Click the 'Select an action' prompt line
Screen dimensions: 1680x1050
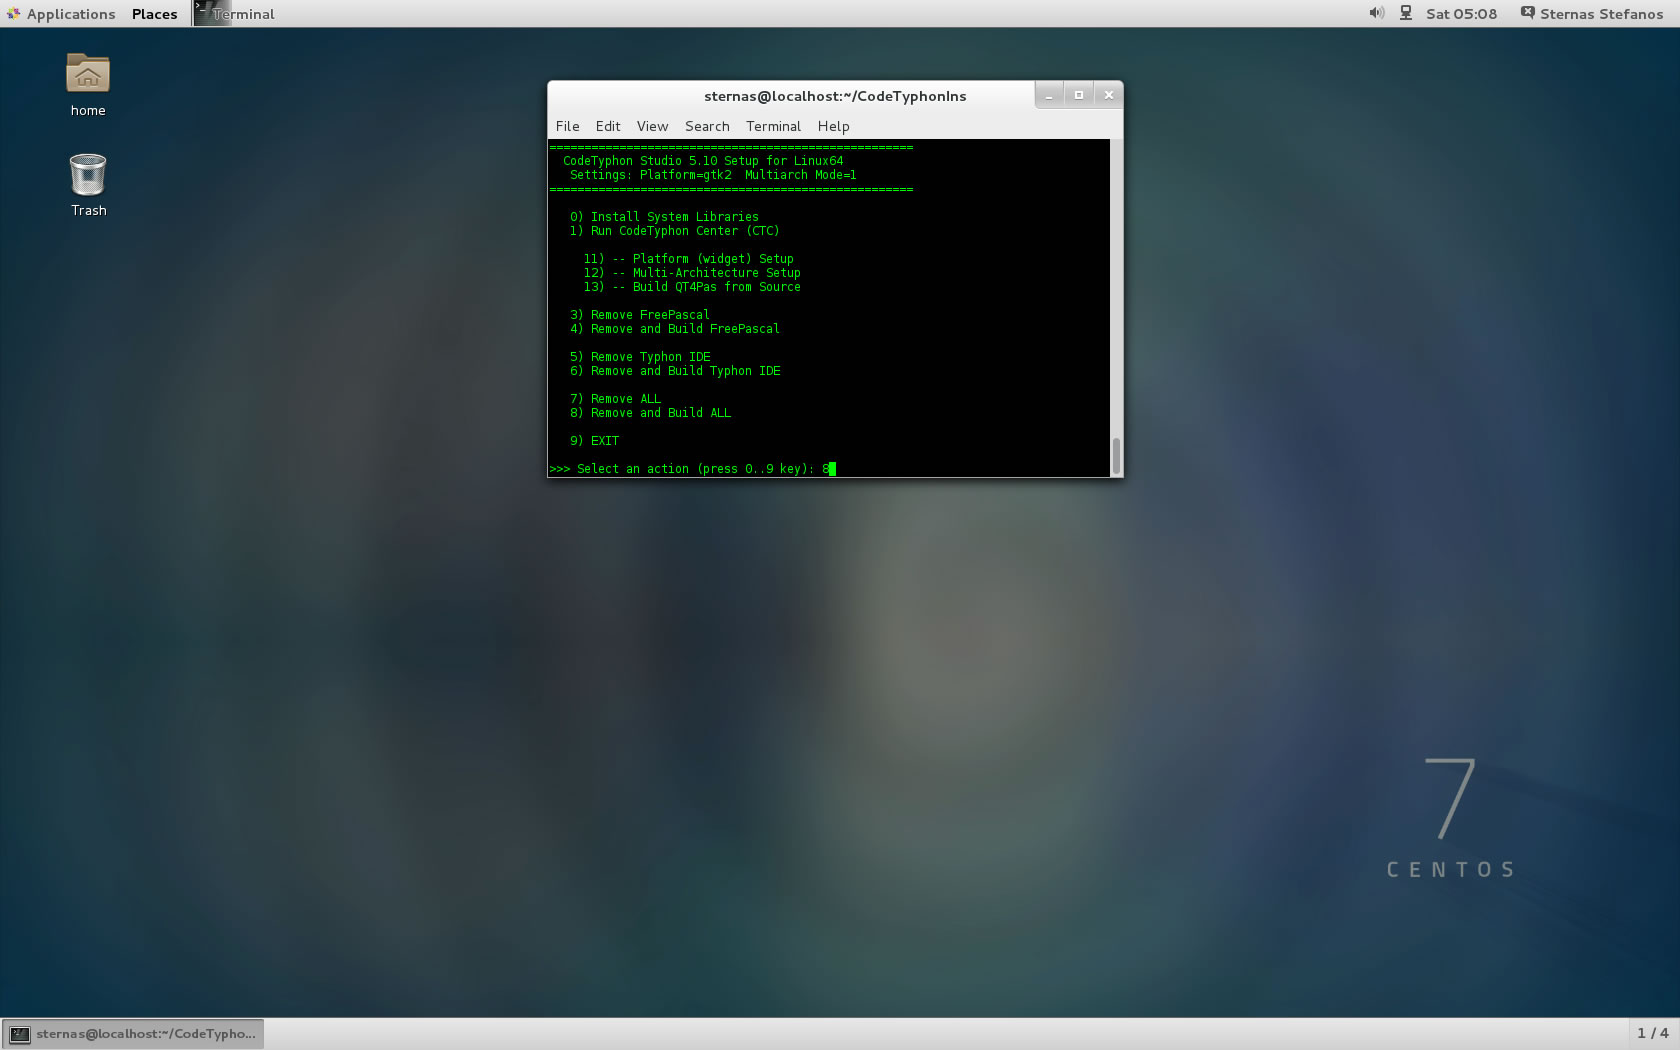(691, 469)
